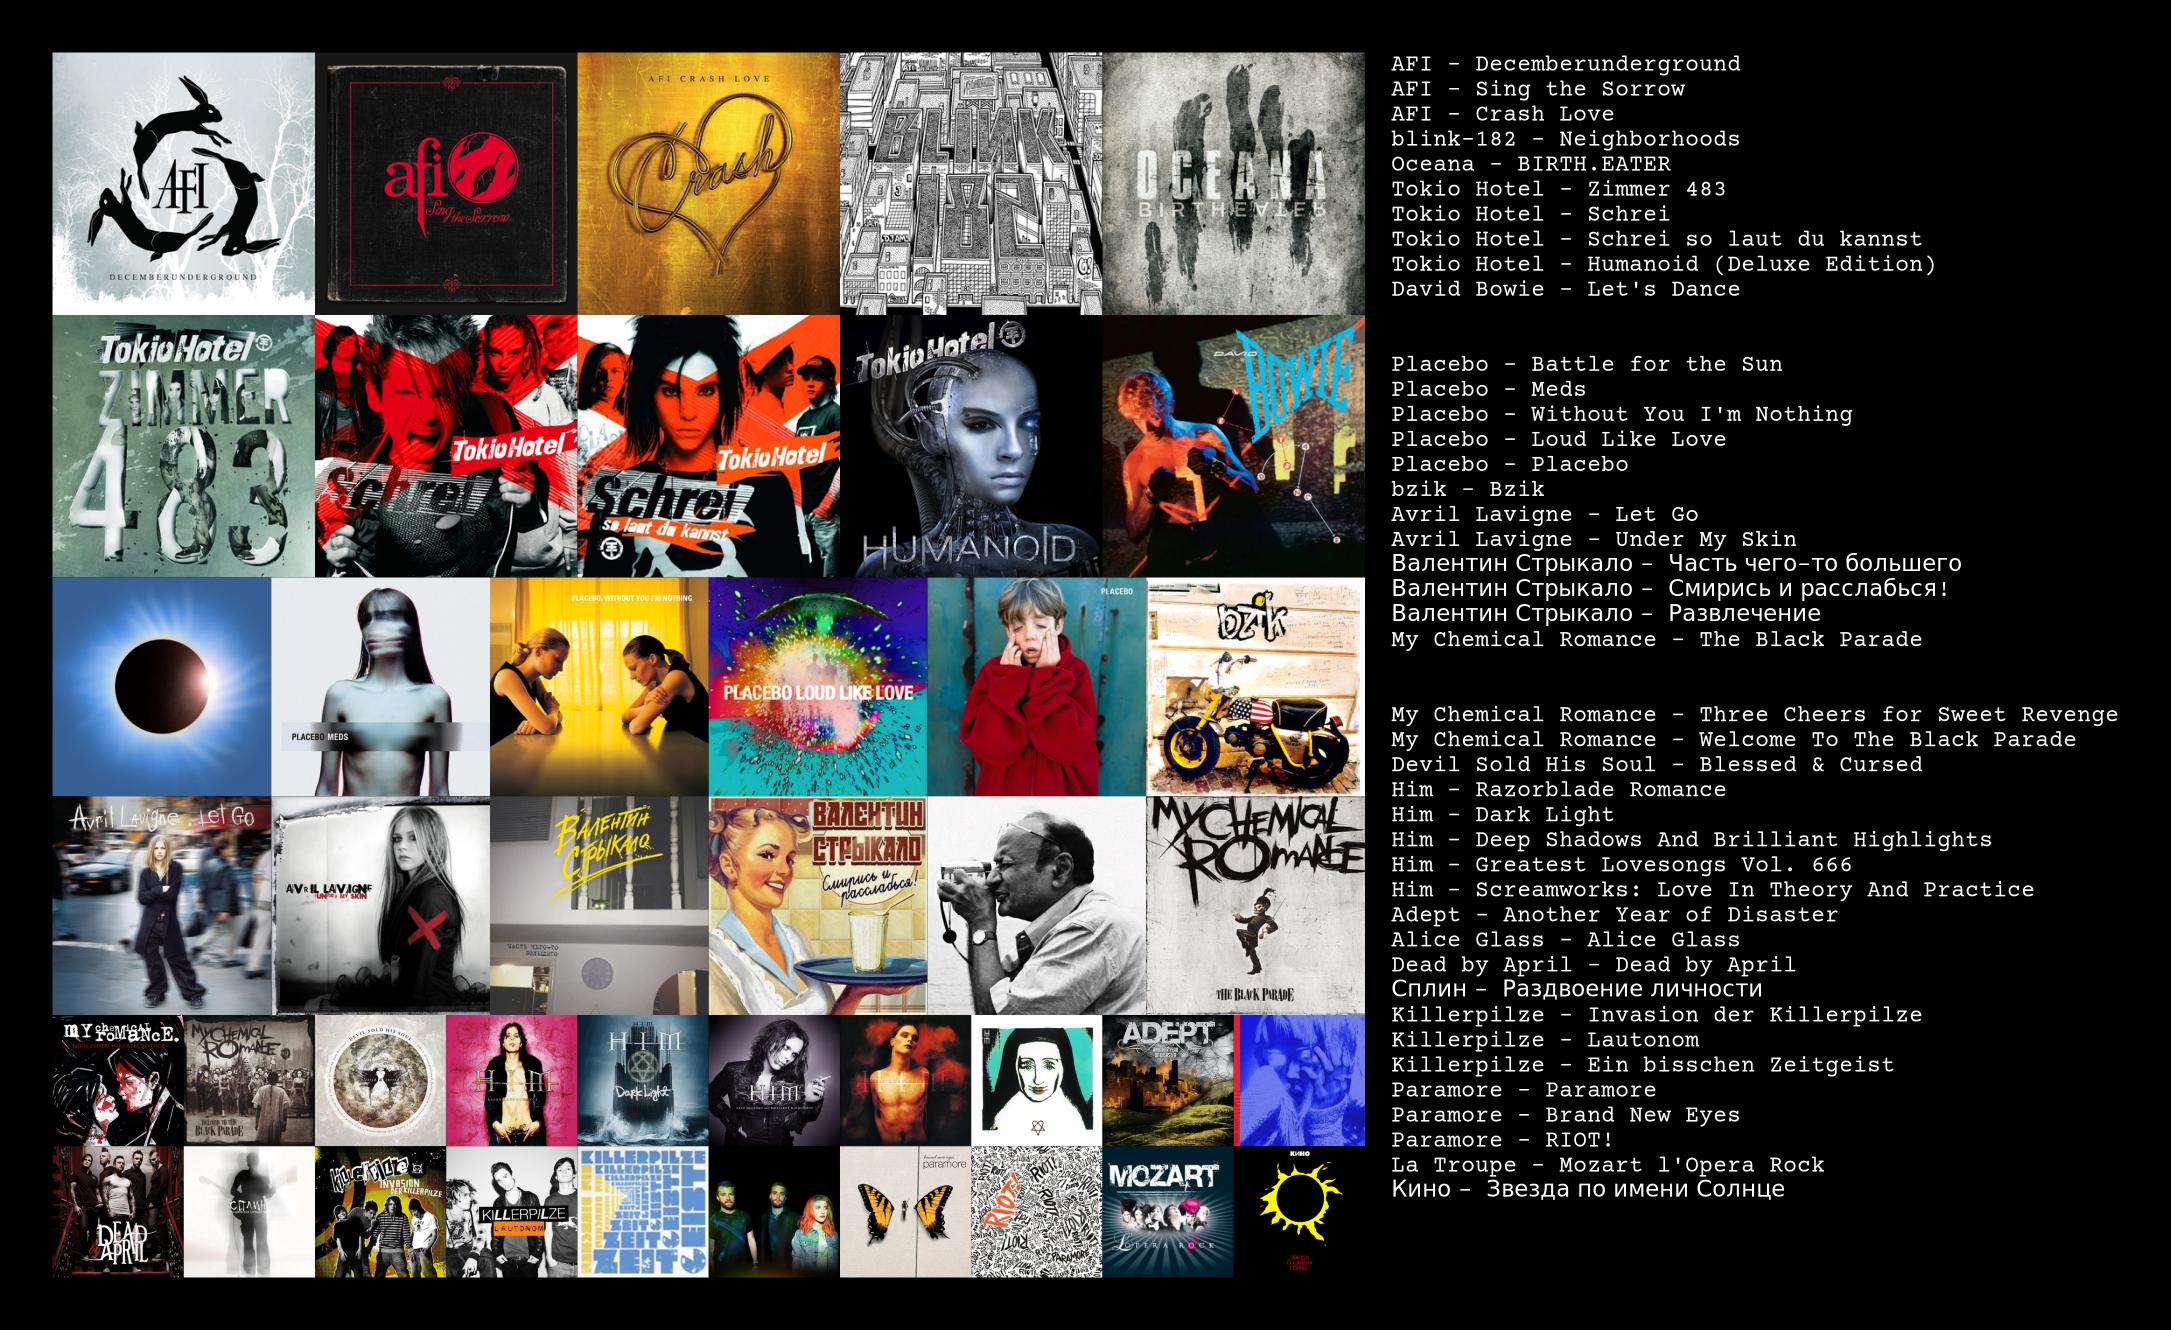Click the yellow-script Валентин Стрыкало cover

click(599, 905)
